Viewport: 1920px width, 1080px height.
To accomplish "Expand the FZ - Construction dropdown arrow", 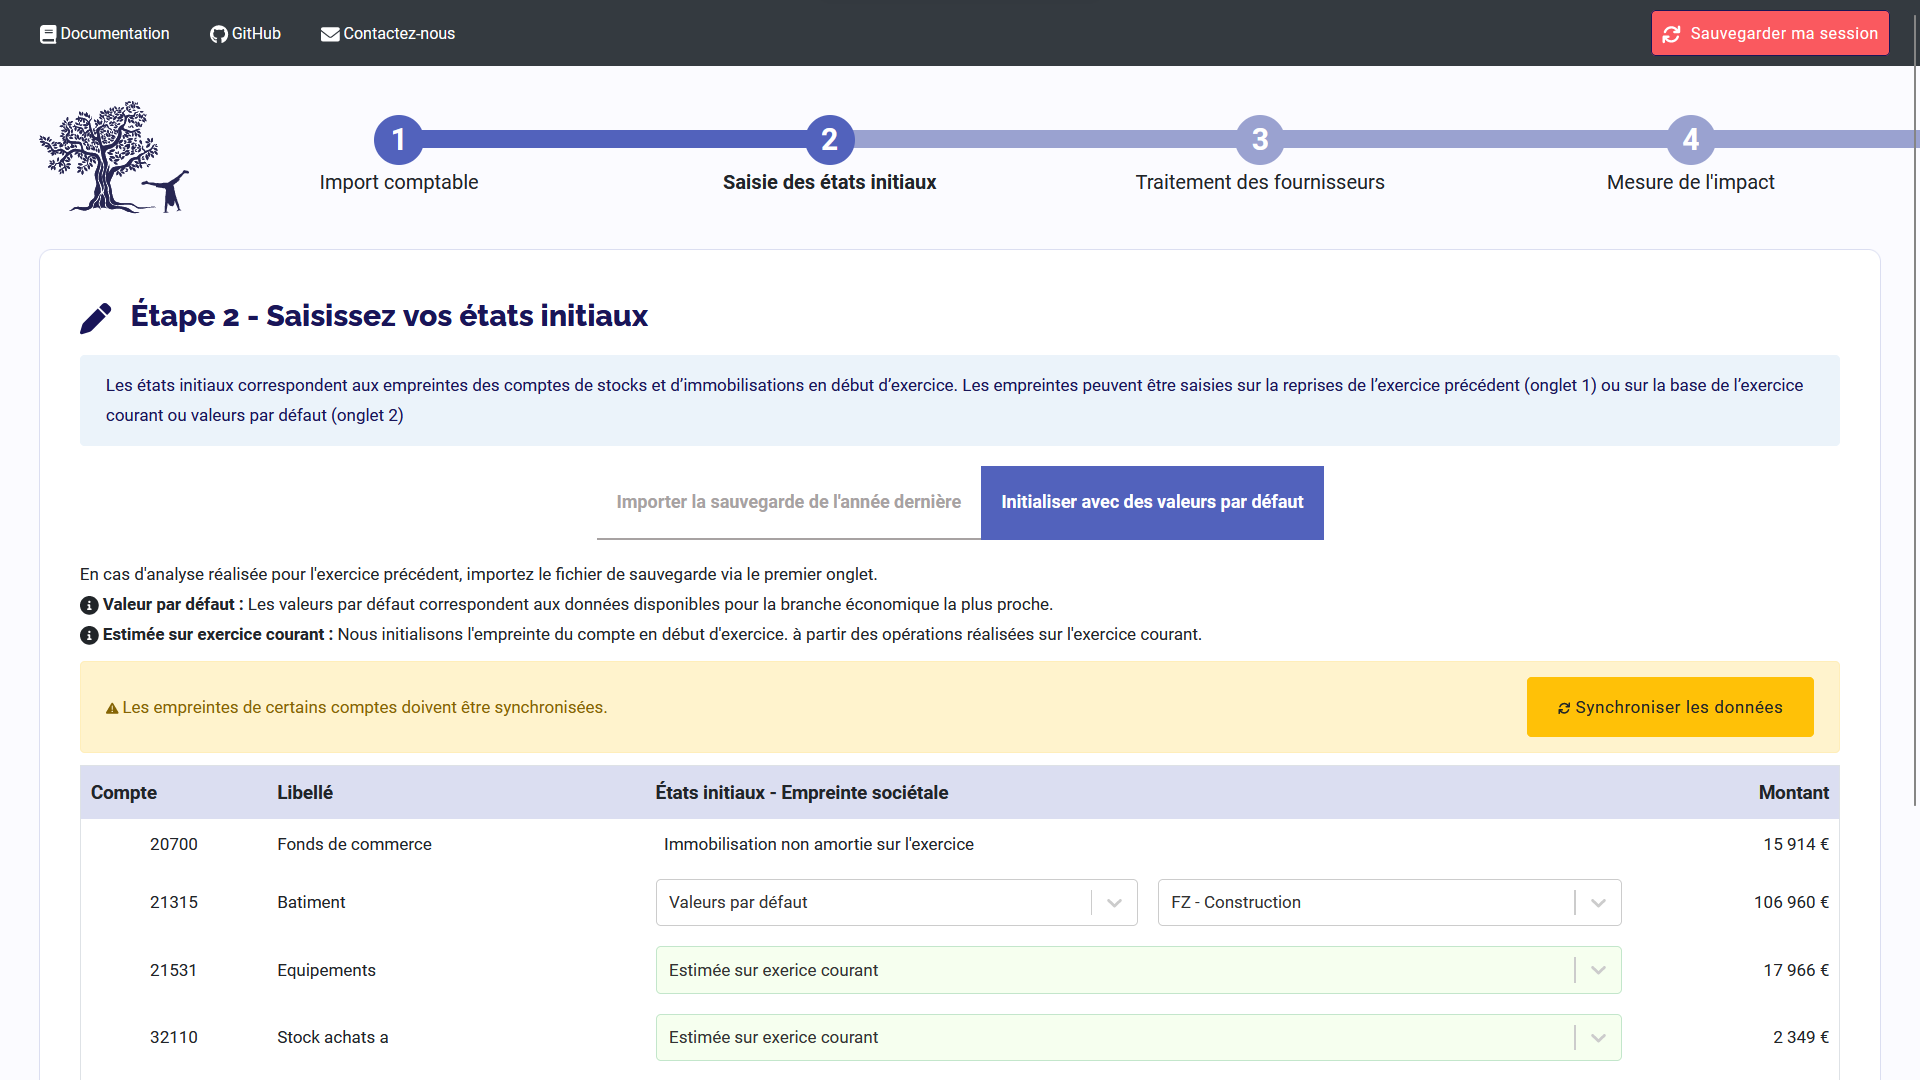I will point(1598,903).
